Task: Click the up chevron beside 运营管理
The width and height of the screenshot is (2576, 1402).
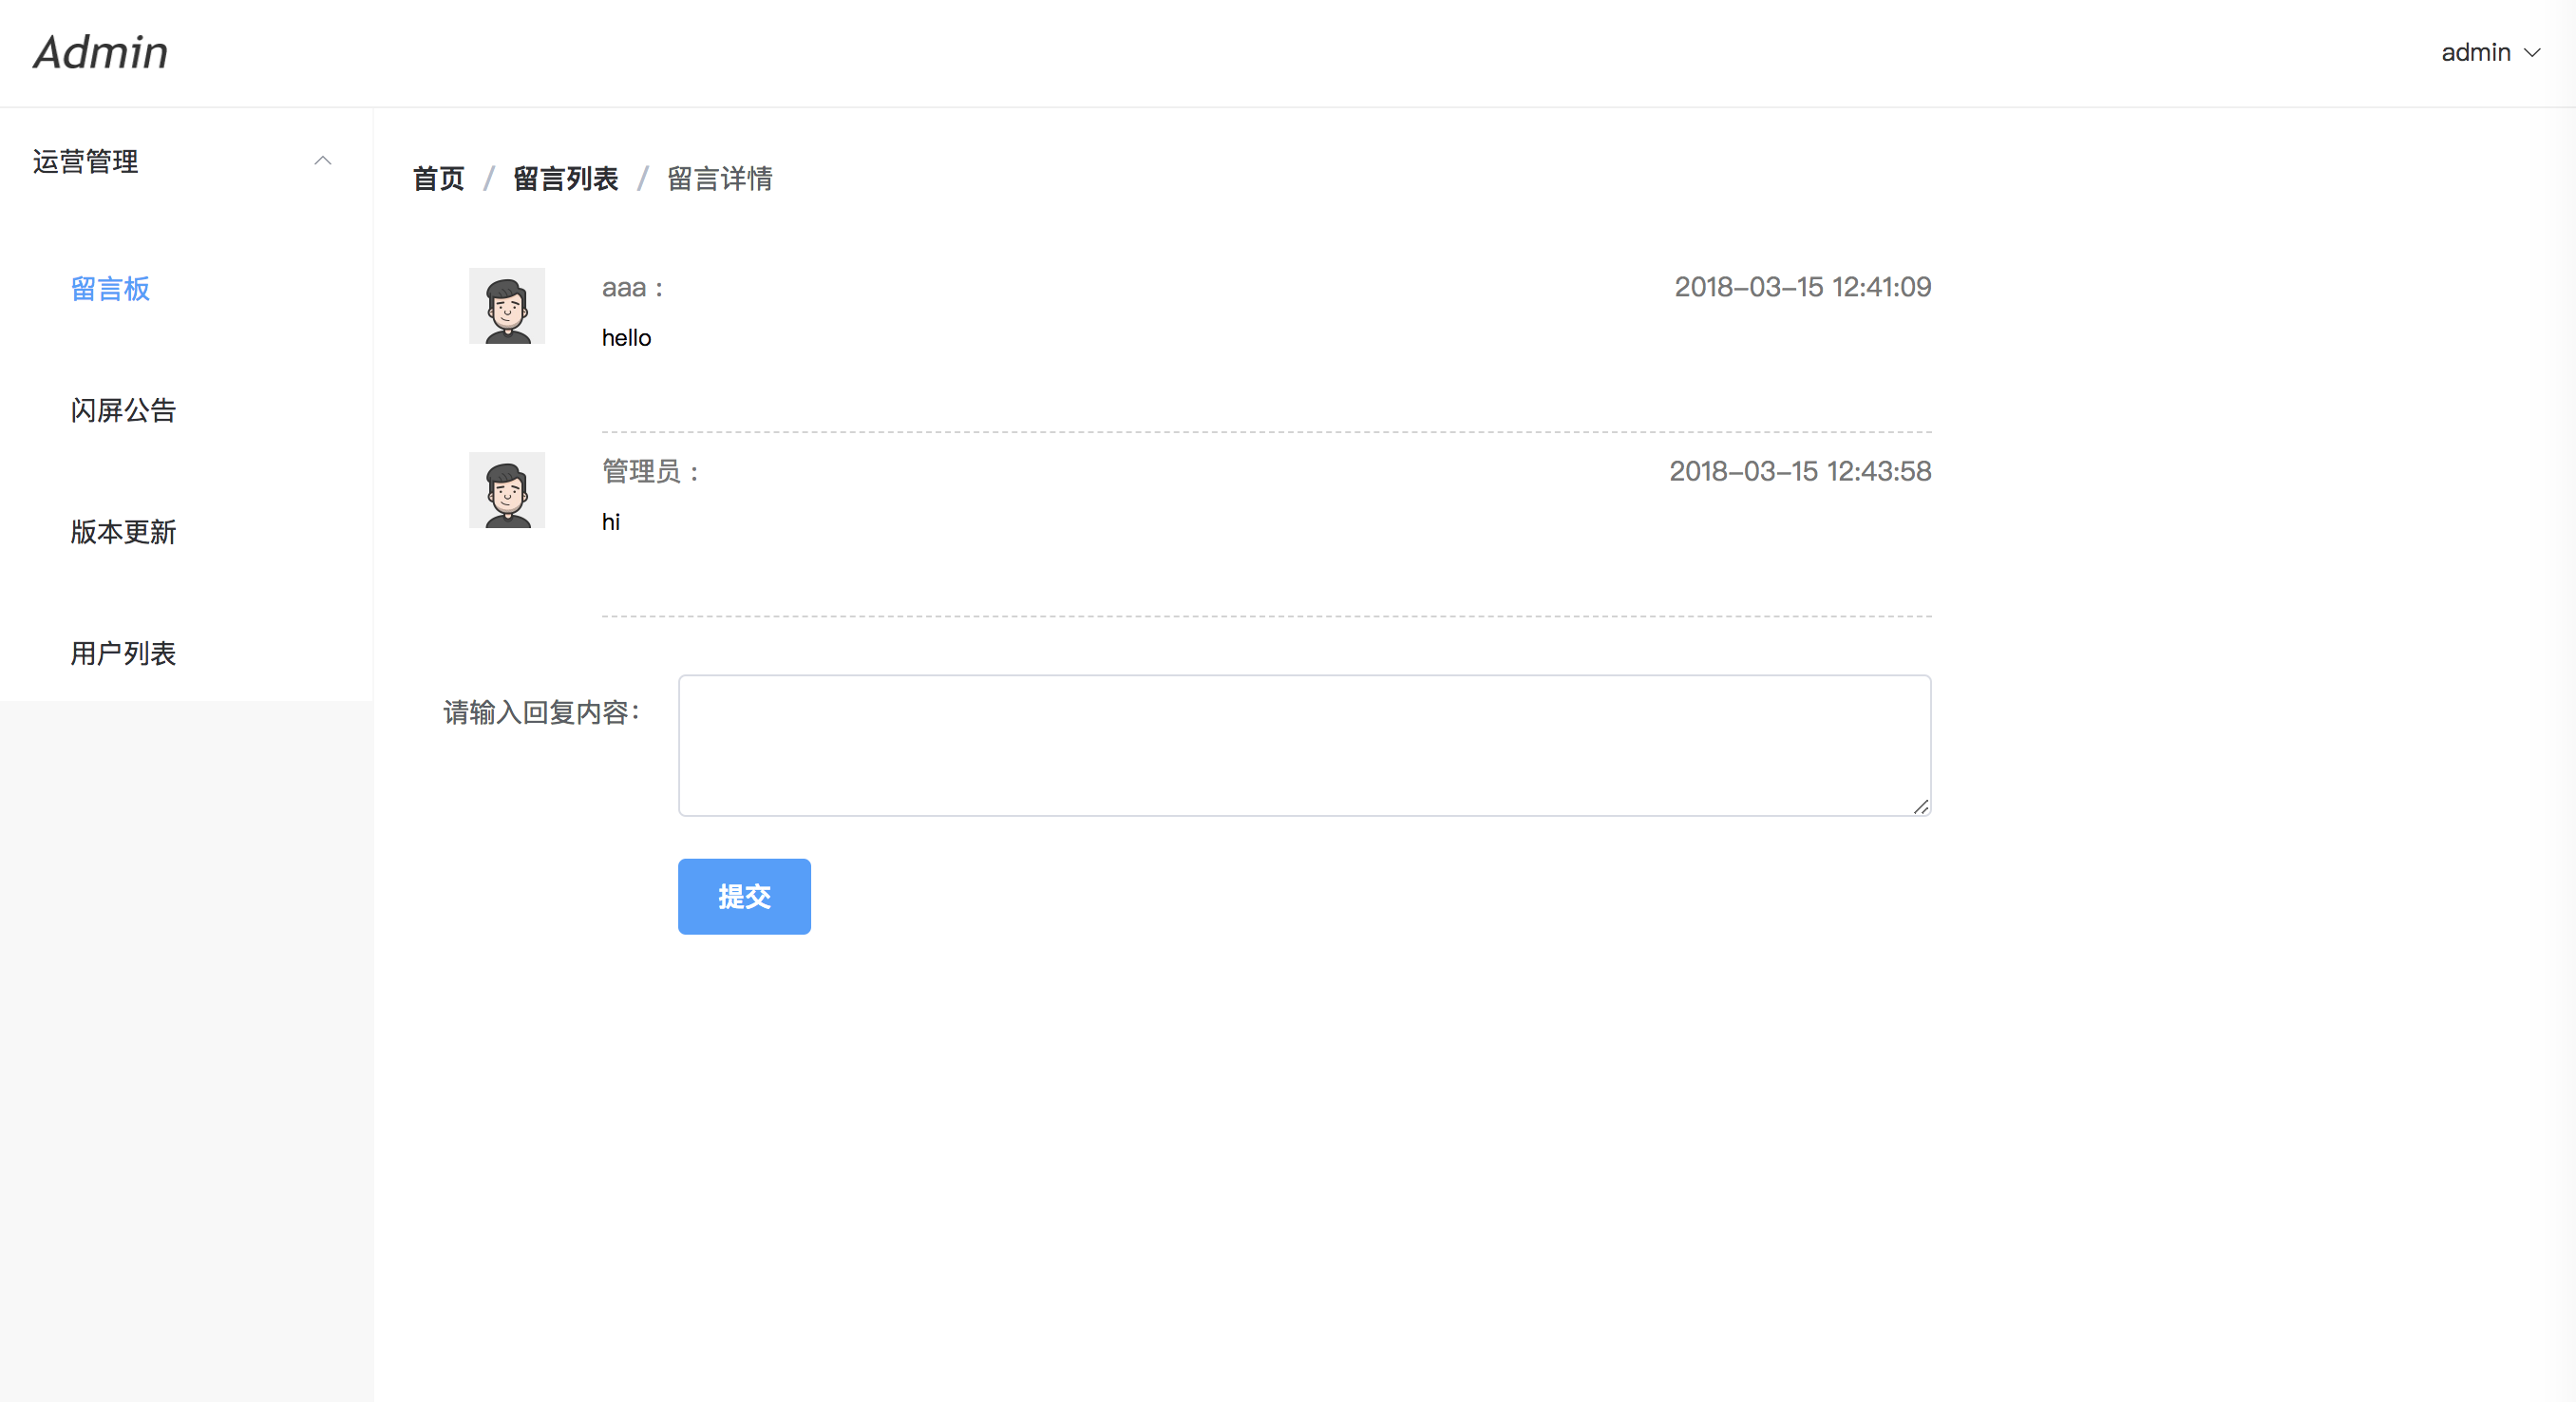Action: click(322, 161)
